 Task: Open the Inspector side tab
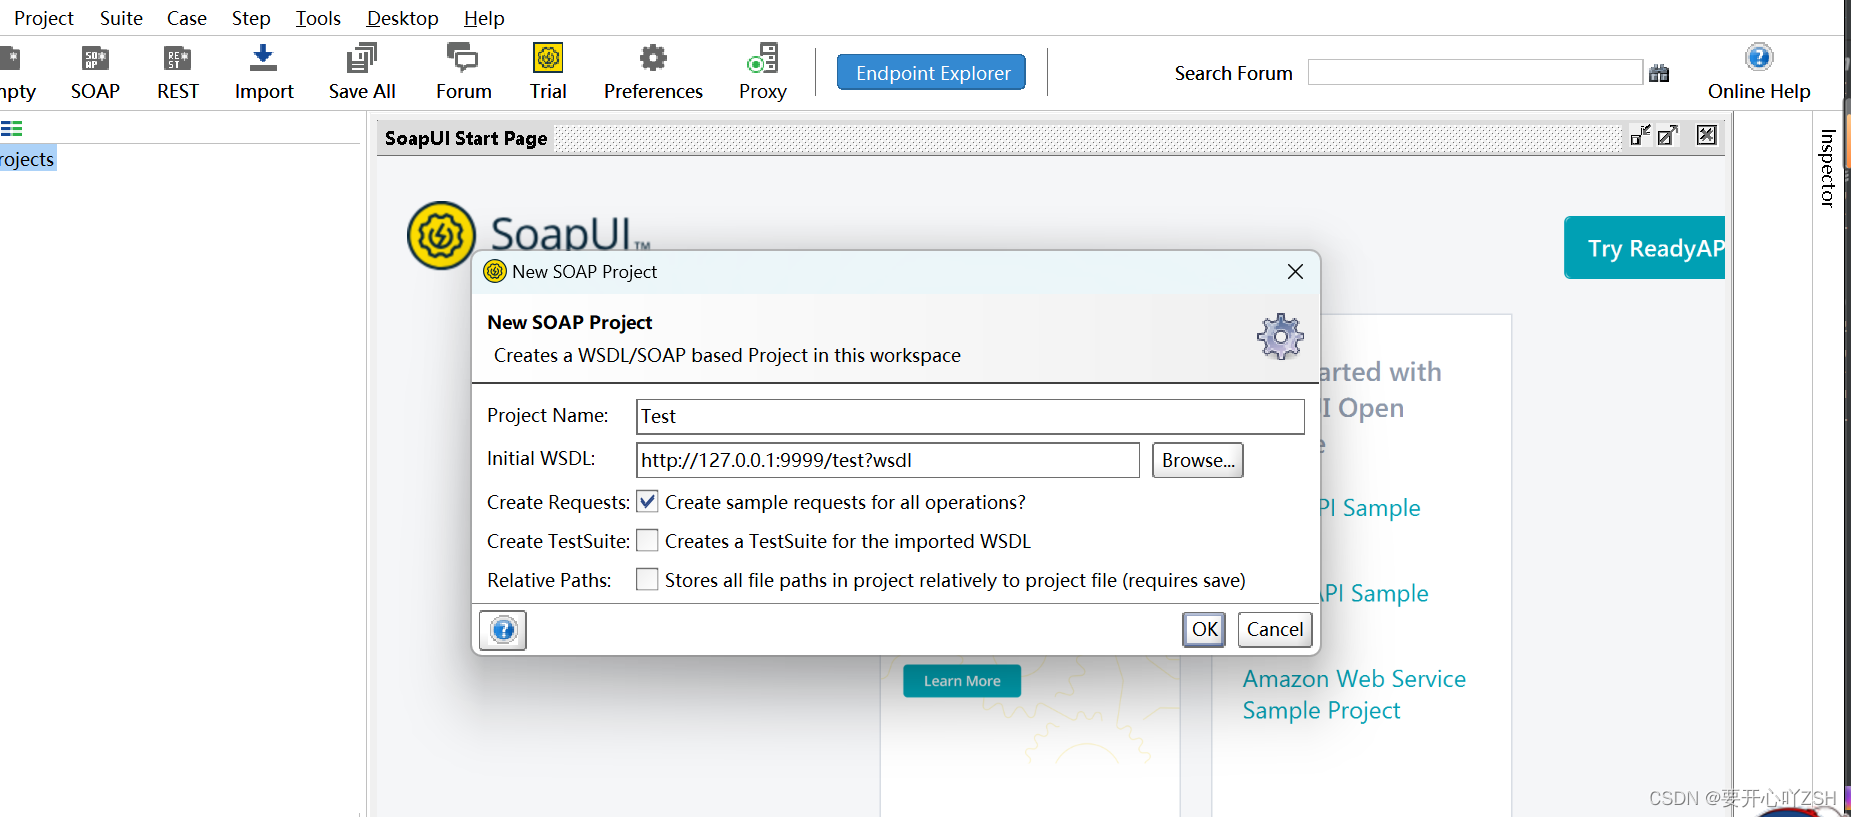click(1828, 168)
